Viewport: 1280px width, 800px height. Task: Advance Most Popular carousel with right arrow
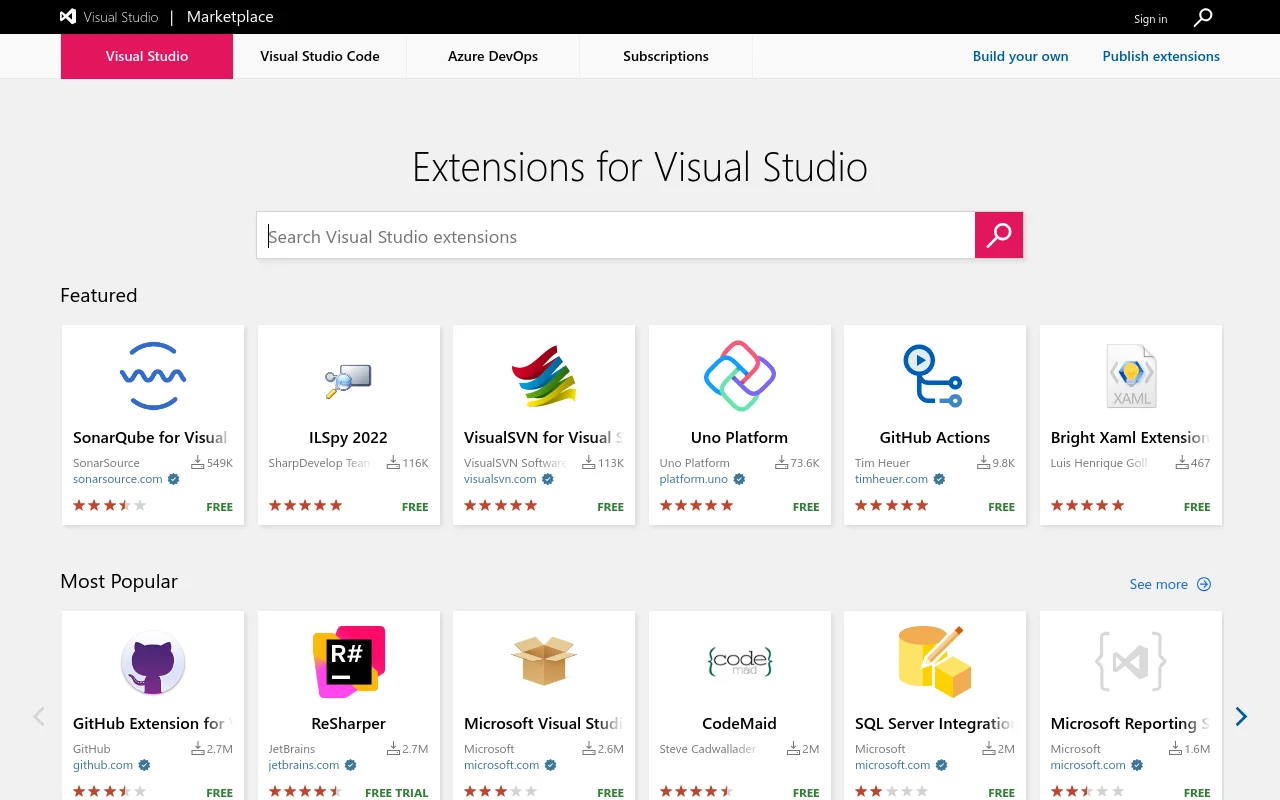pyautogui.click(x=1241, y=716)
